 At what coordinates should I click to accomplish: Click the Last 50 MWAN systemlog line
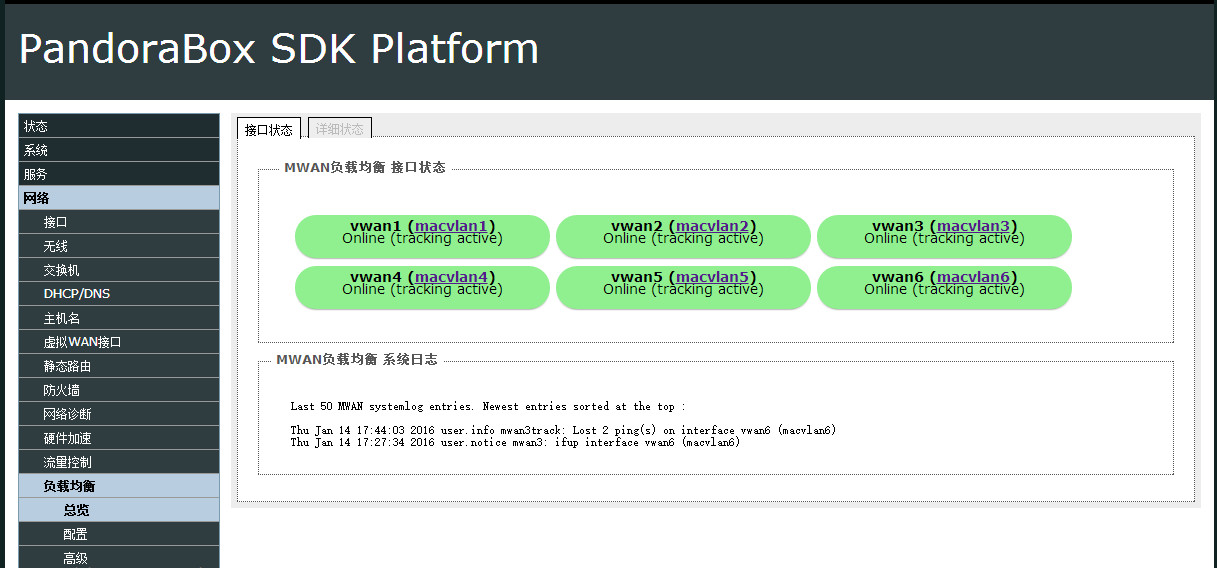click(x=488, y=407)
